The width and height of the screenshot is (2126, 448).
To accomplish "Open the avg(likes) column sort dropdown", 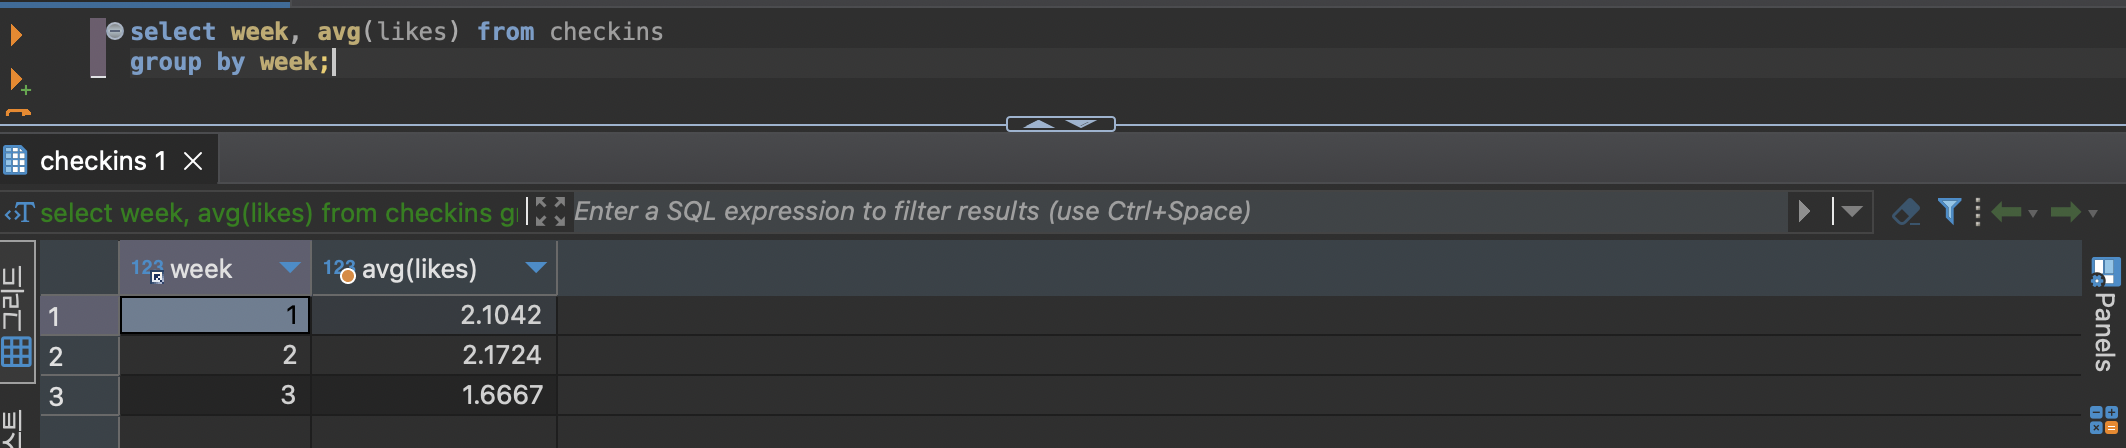I will [x=535, y=268].
